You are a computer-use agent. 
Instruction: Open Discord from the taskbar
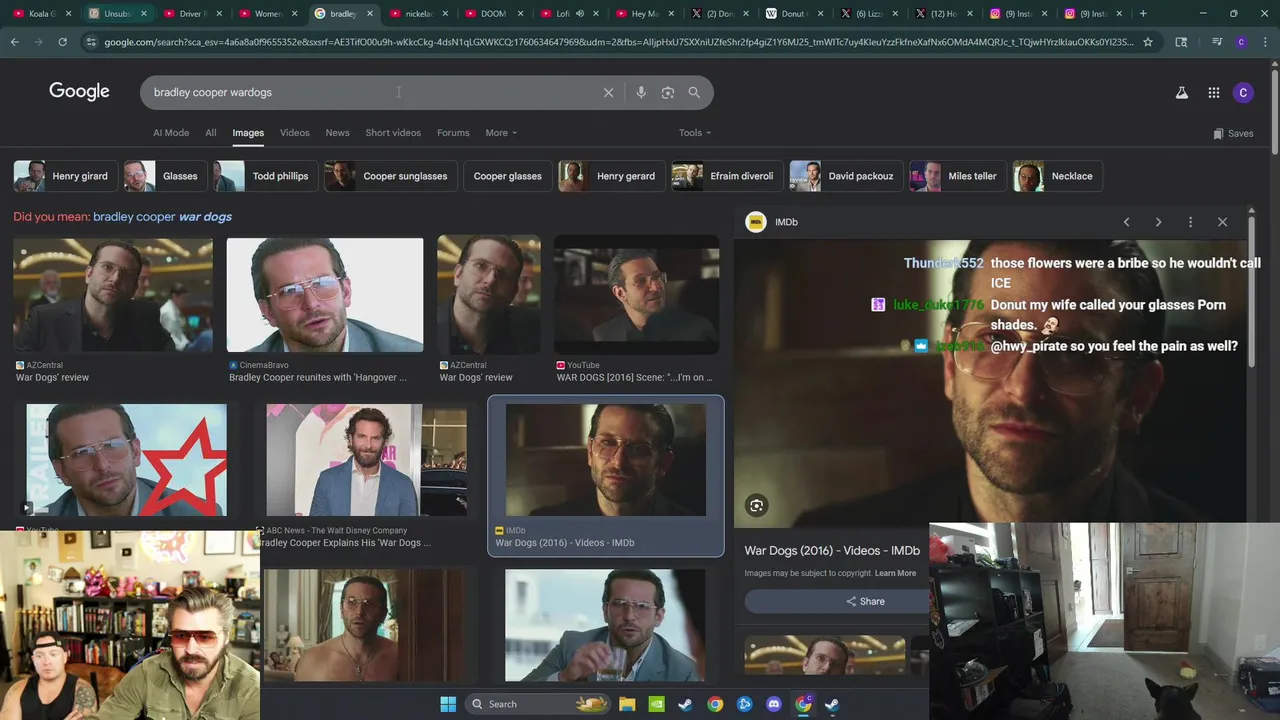click(x=773, y=704)
